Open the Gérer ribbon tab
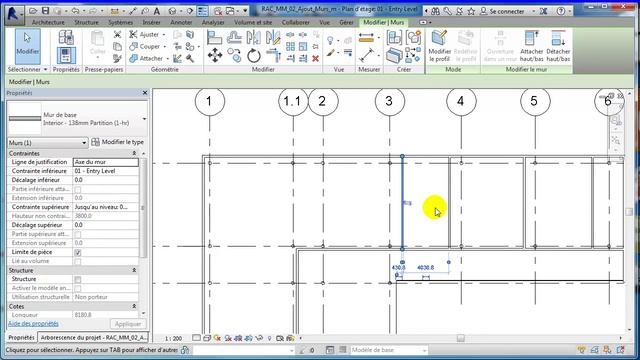Viewport: 640px width, 360px height. [346, 22]
